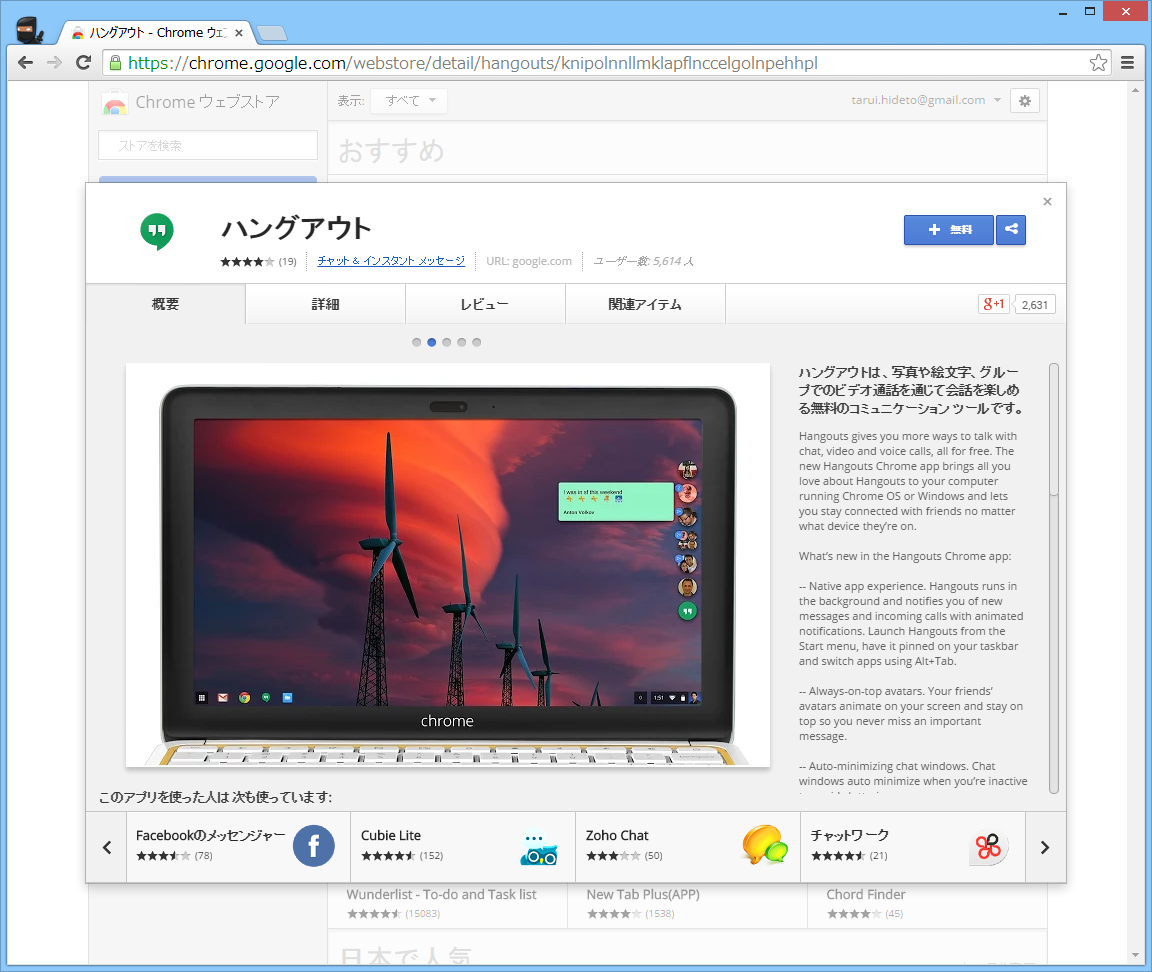Open the 関連アイテム tab
This screenshot has height=972, width=1152.
pos(645,303)
